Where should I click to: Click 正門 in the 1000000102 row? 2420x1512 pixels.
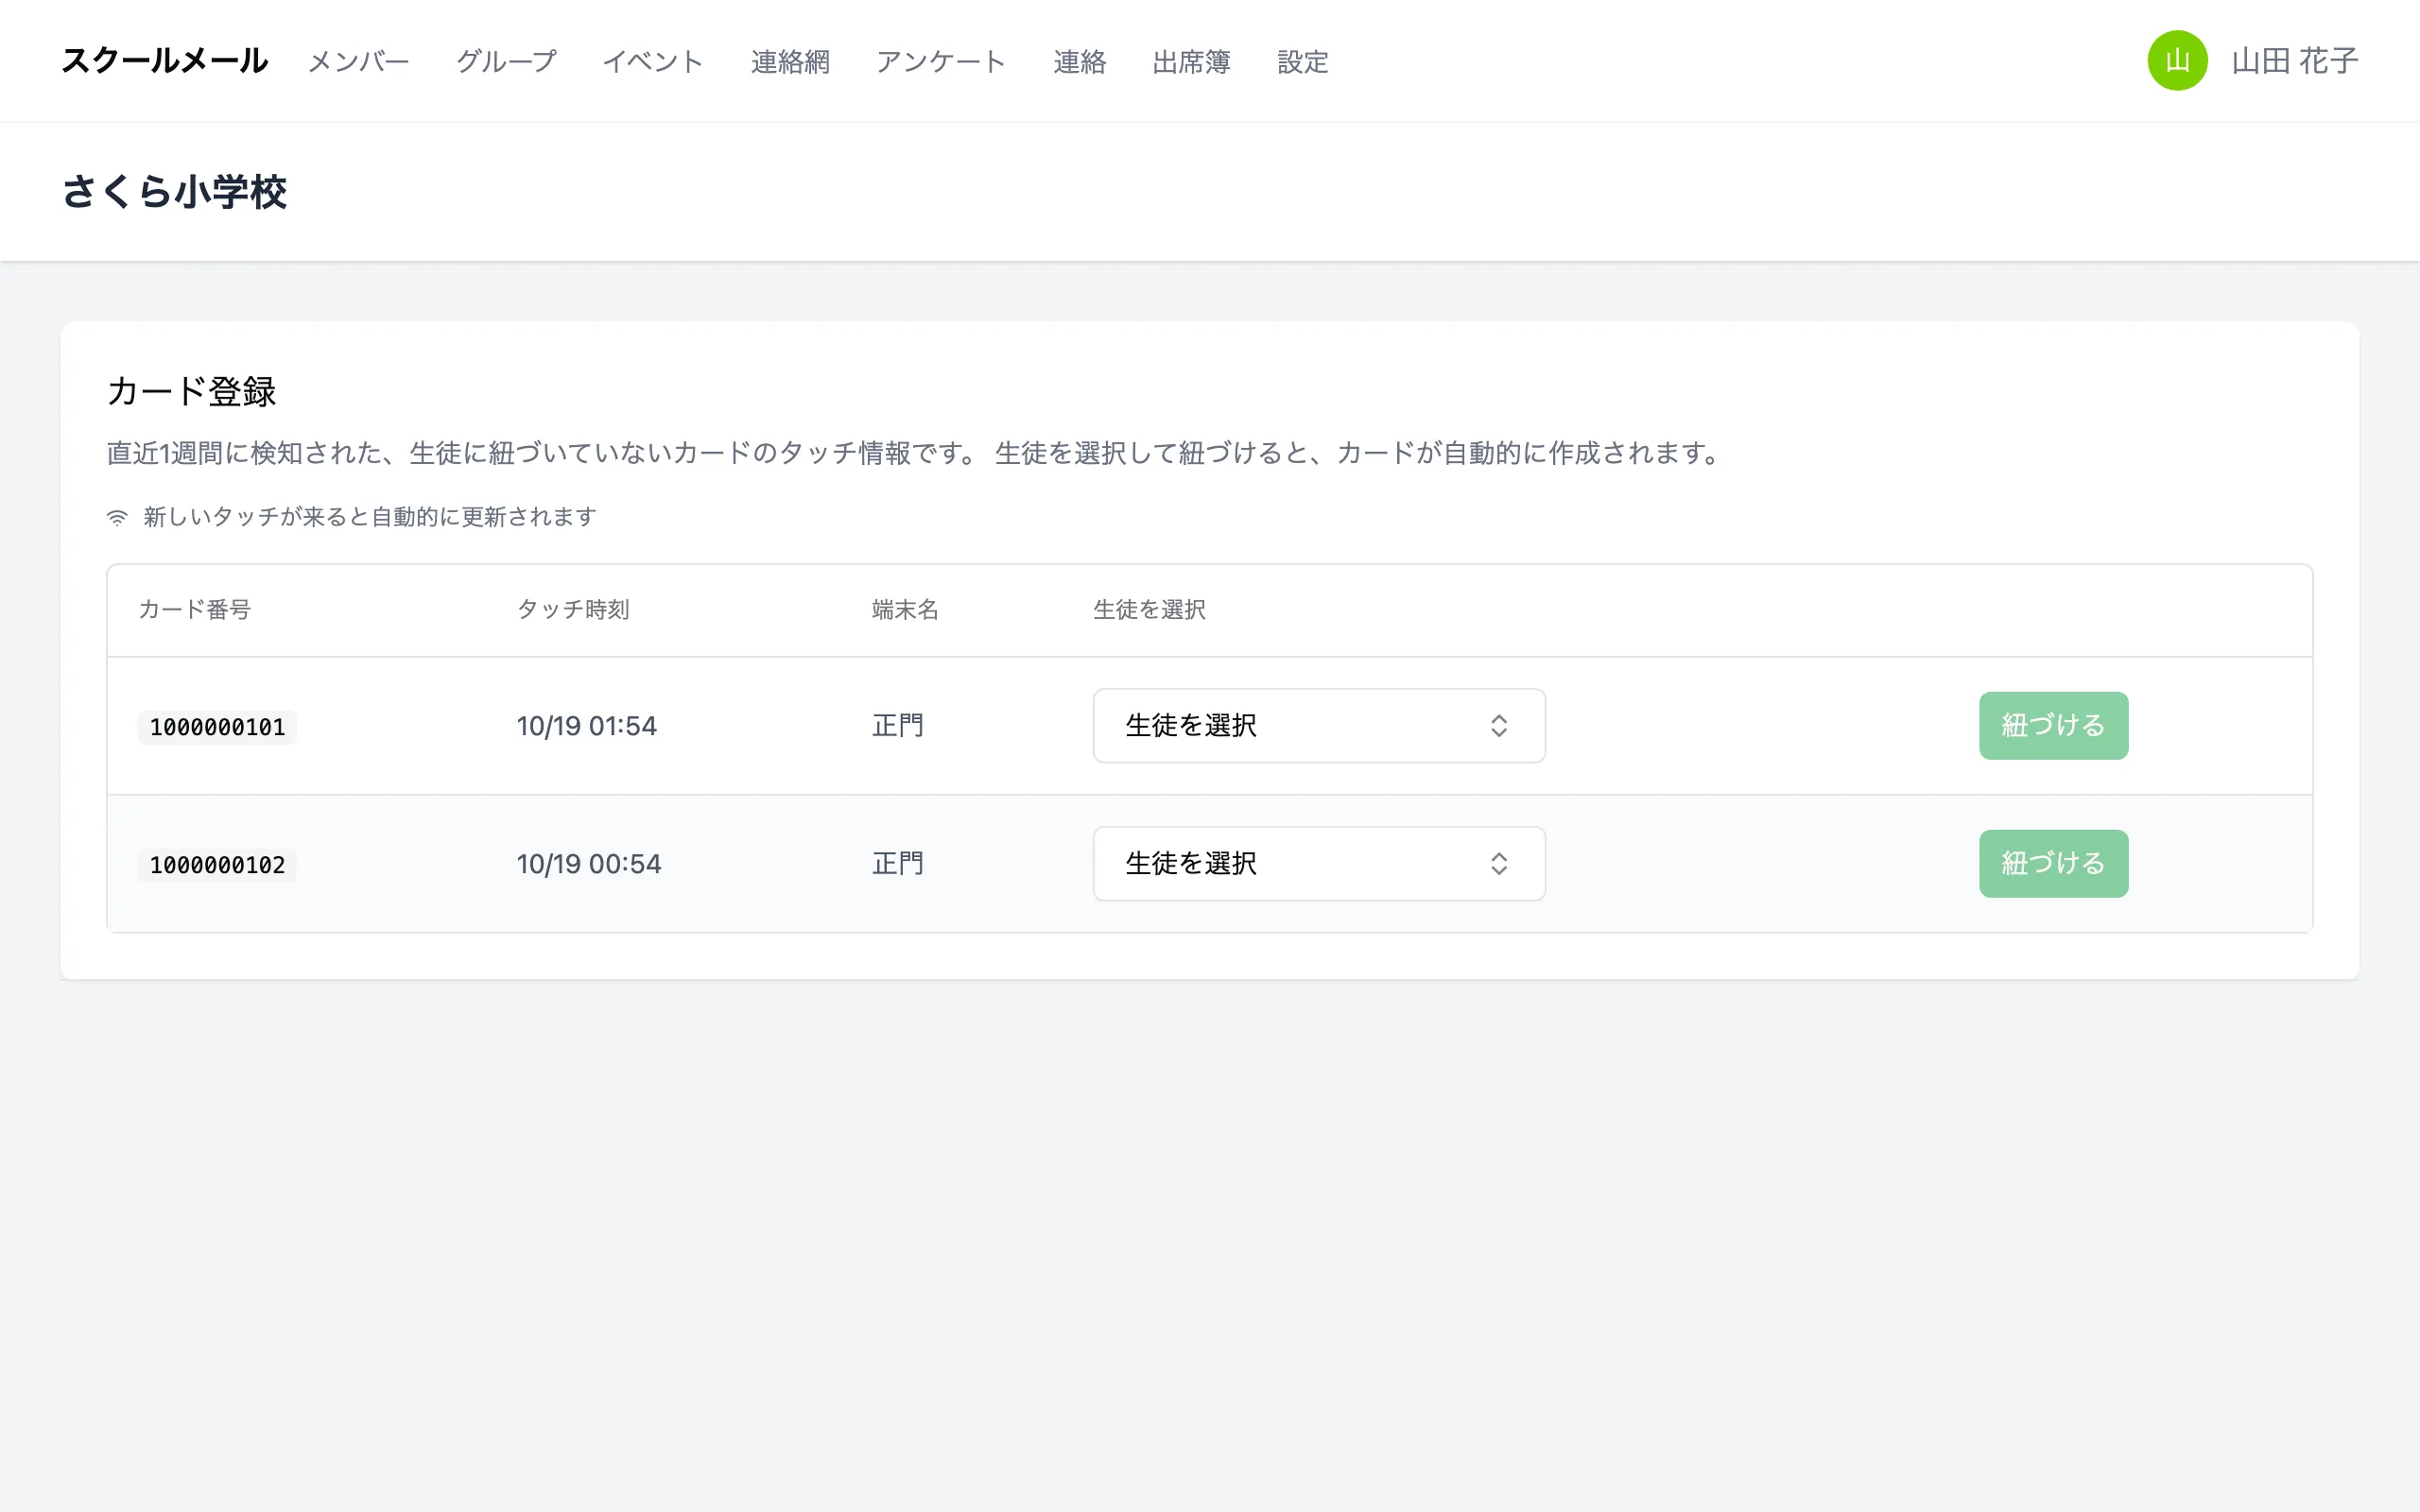pos(898,864)
